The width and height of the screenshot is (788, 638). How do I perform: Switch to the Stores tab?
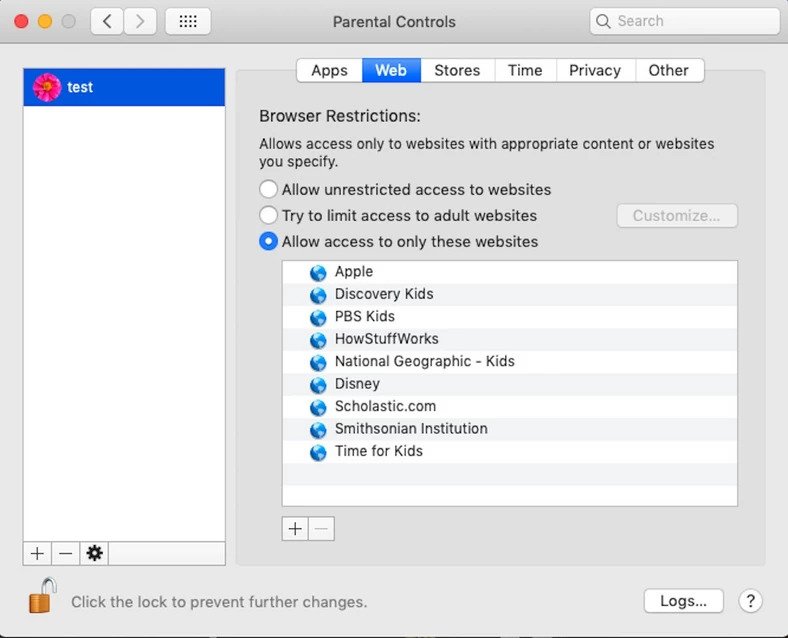457,70
